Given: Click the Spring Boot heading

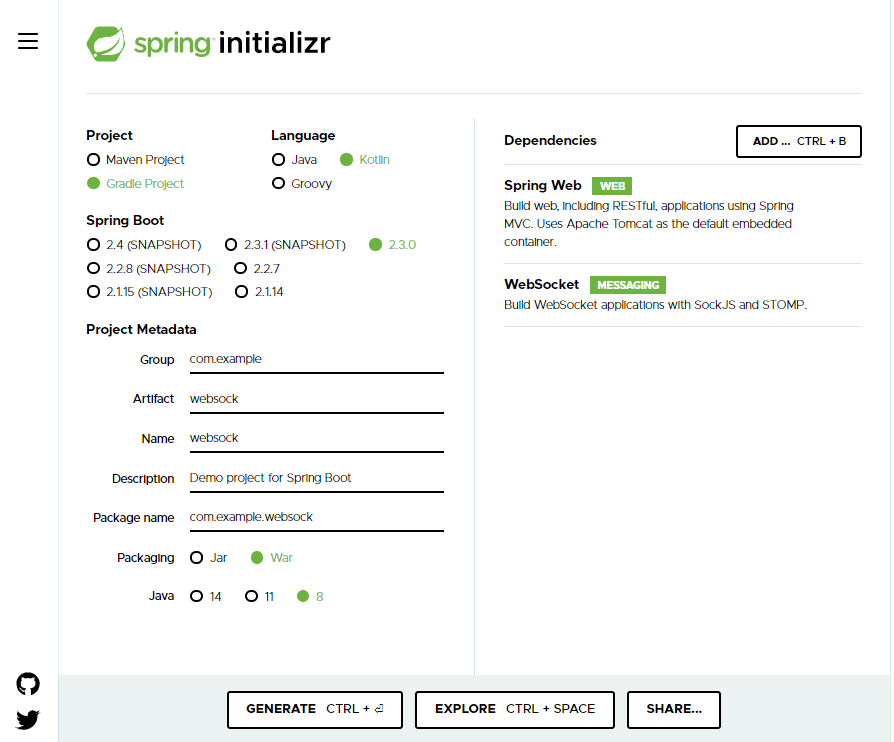Looking at the screenshot, I should (125, 220).
